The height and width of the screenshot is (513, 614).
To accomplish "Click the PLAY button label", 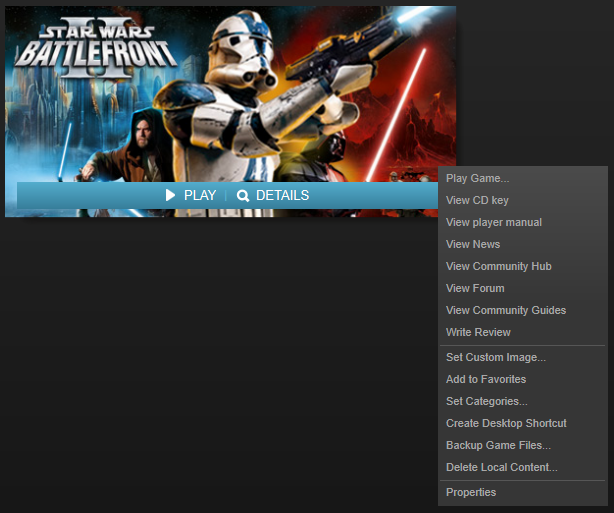I will coord(200,195).
